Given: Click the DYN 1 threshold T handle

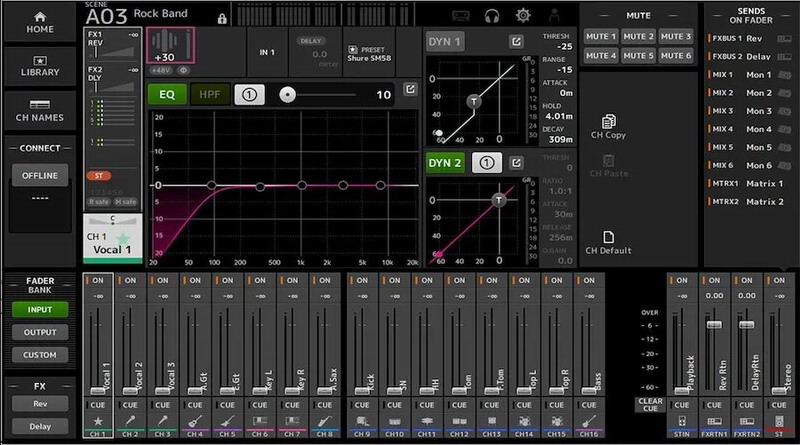Looking at the screenshot, I should click(474, 101).
